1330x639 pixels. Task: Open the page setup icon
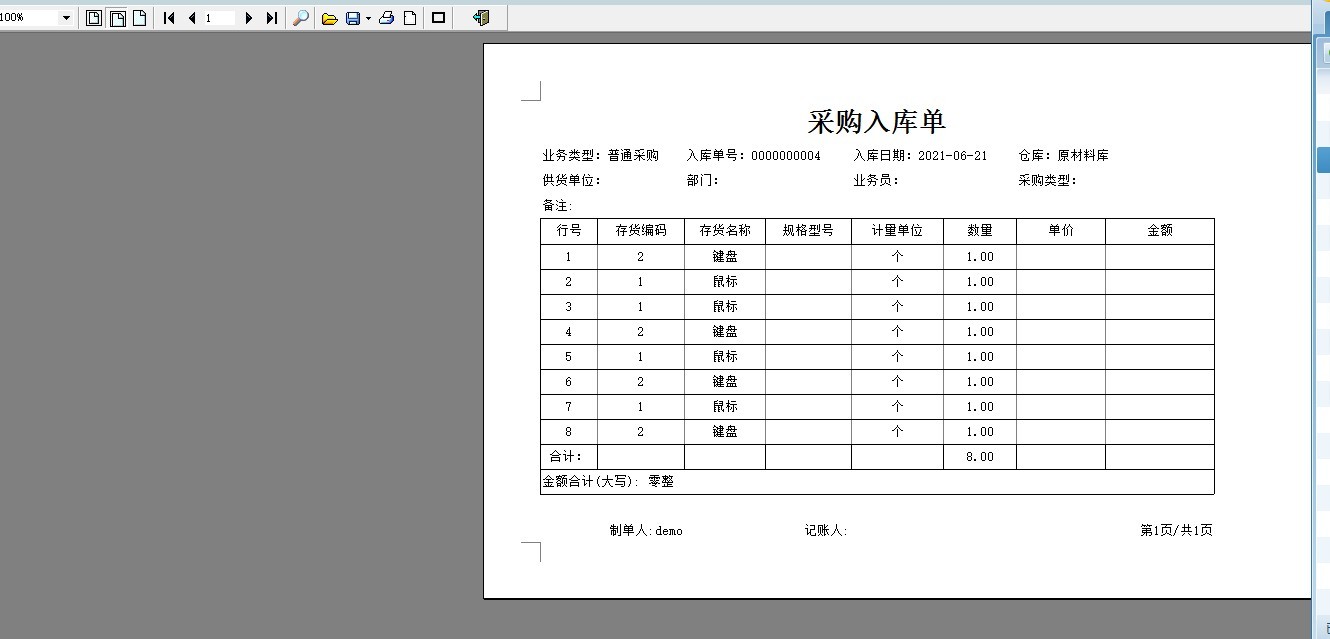(410, 18)
